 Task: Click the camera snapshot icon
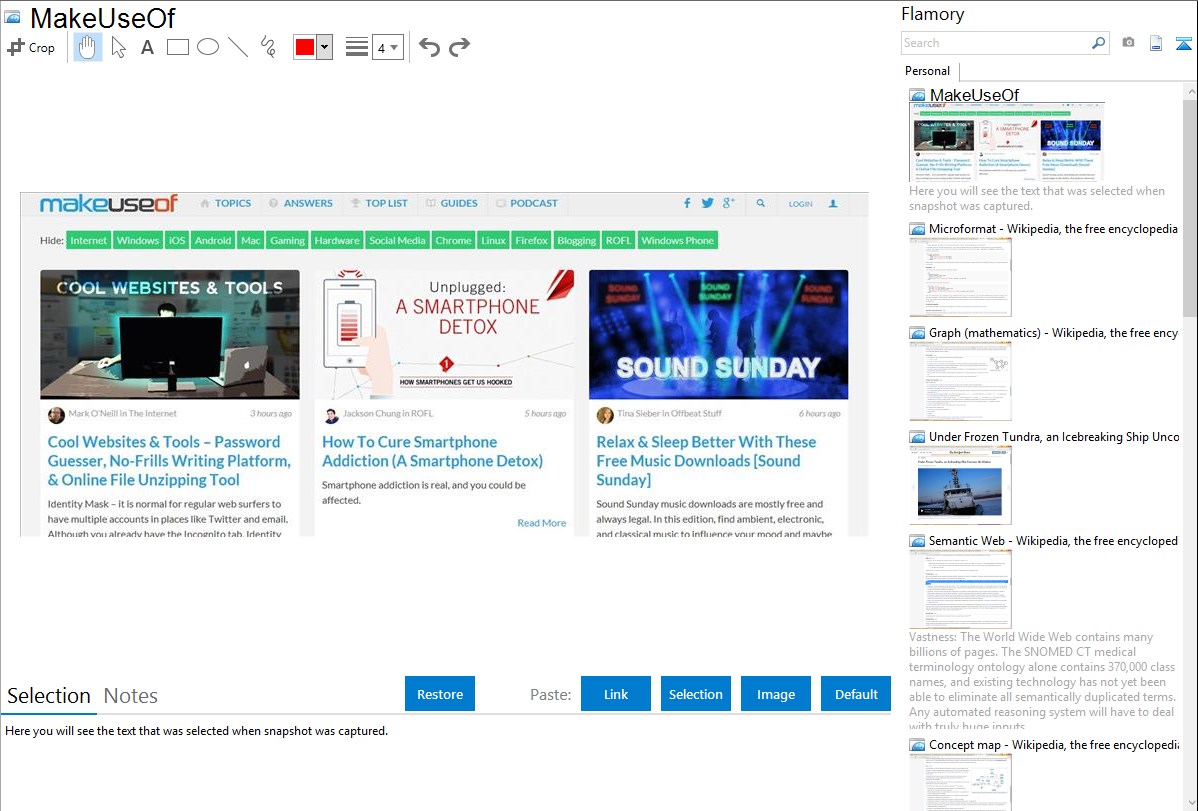pos(1128,43)
